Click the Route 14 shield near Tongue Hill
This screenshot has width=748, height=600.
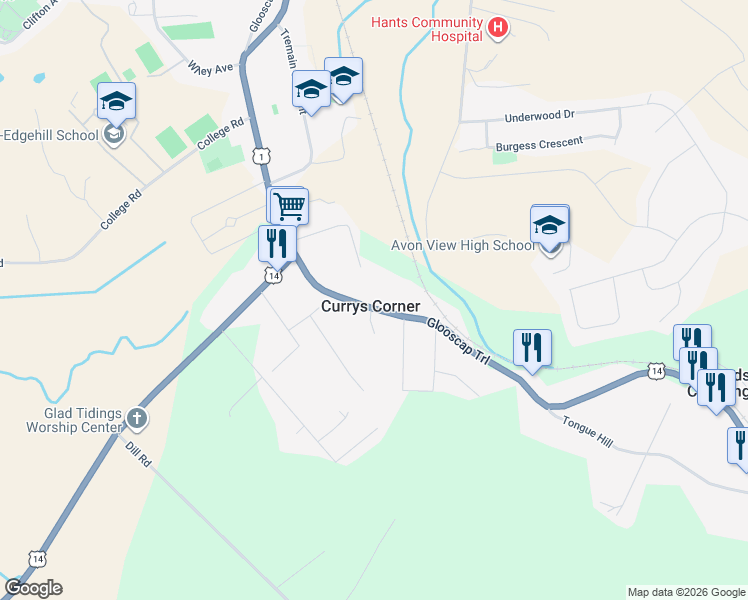[656, 371]
